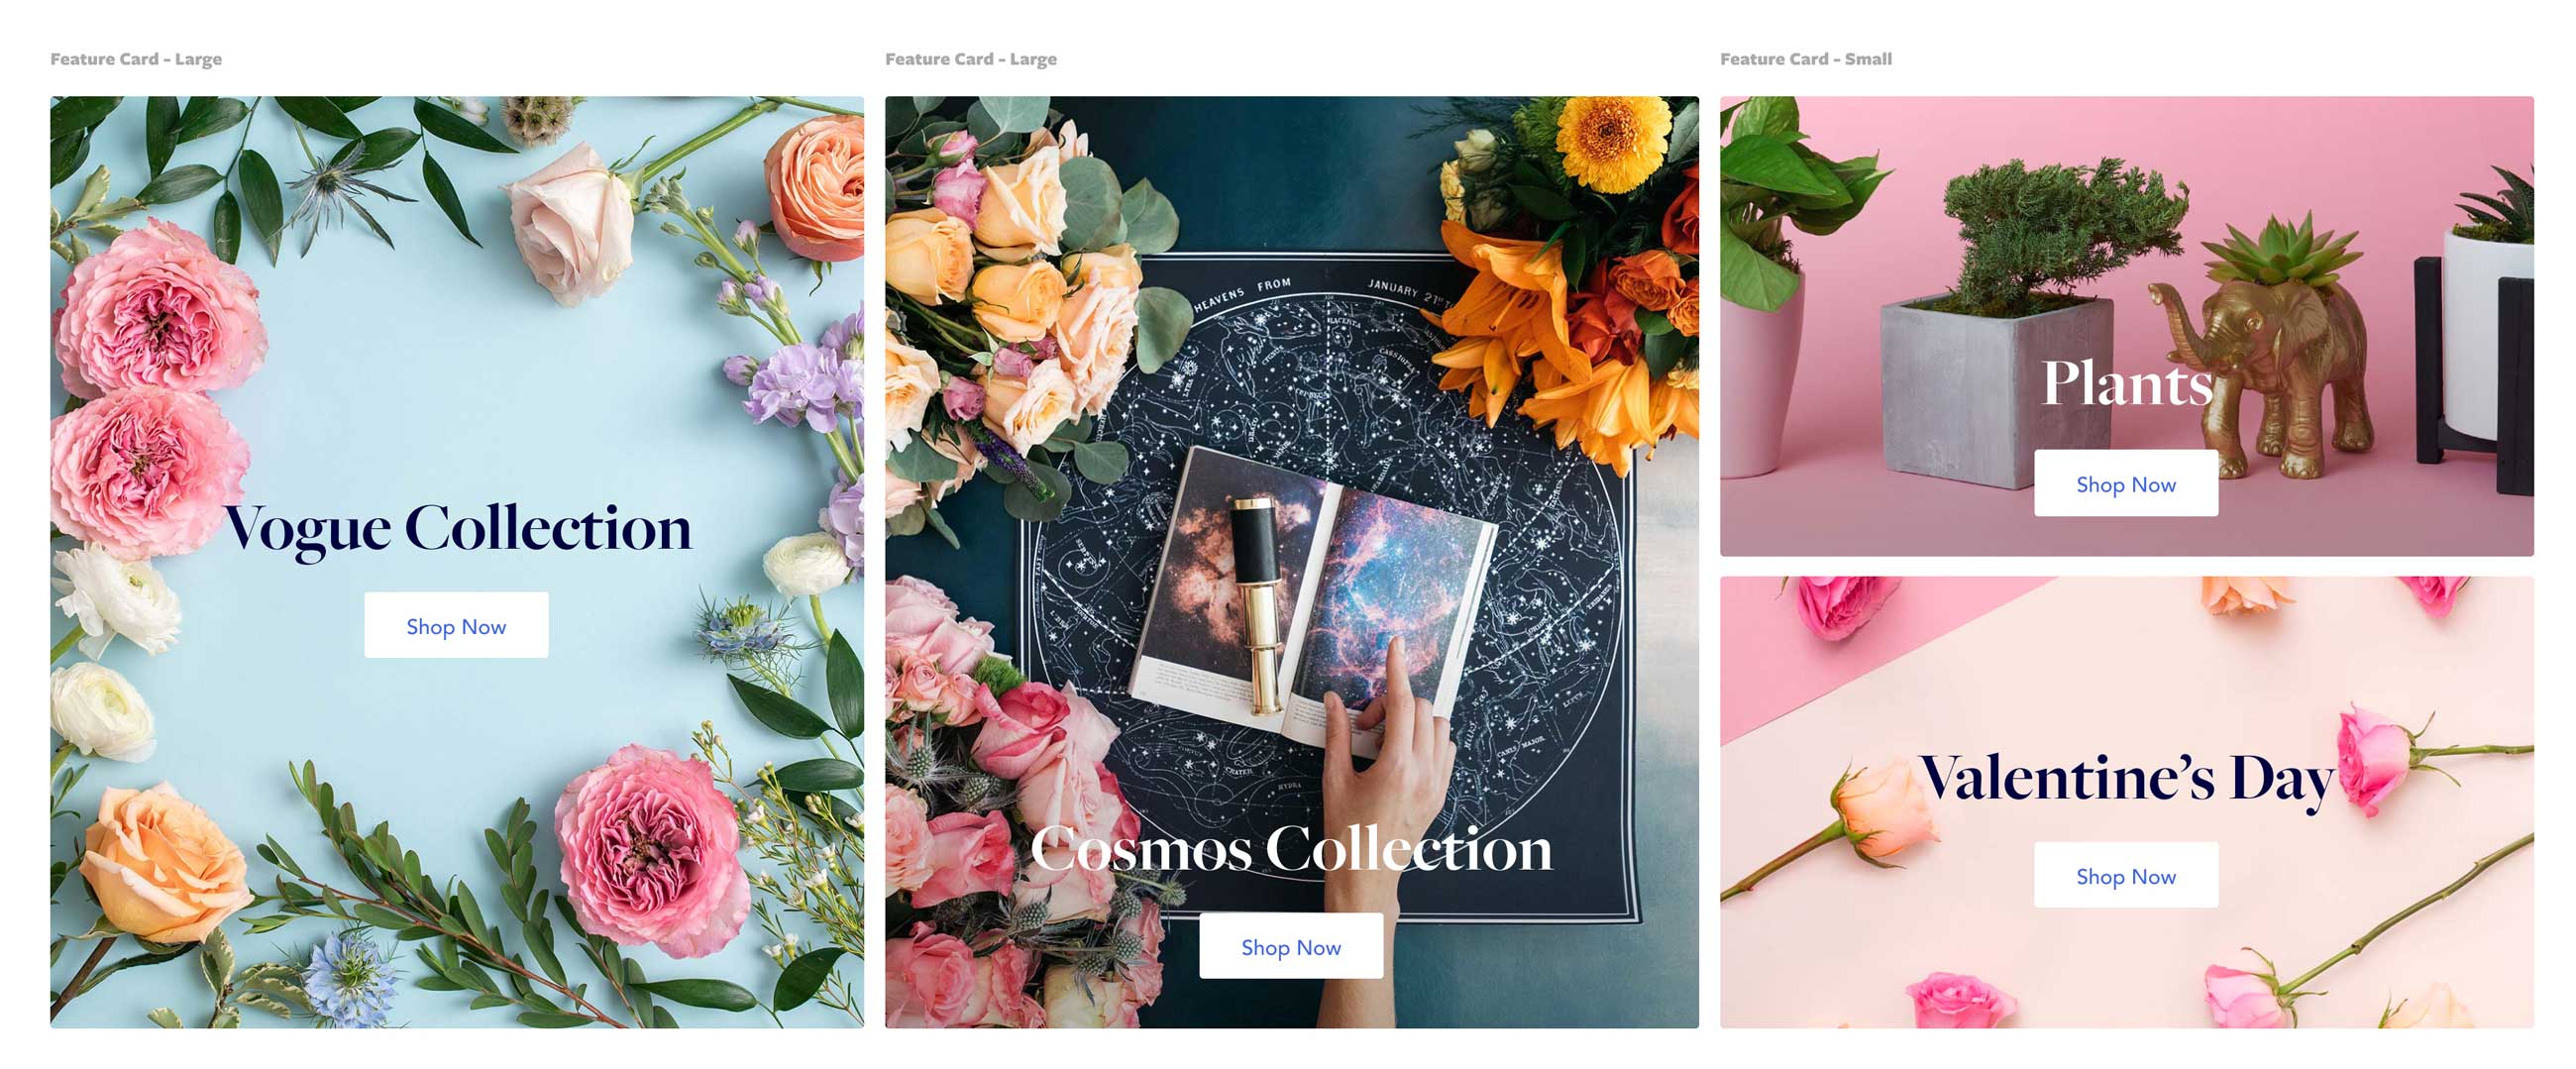Click Shop Now under Cosmos Collection
Screen dimensions: 2576x1069
tap(1291, 945)
